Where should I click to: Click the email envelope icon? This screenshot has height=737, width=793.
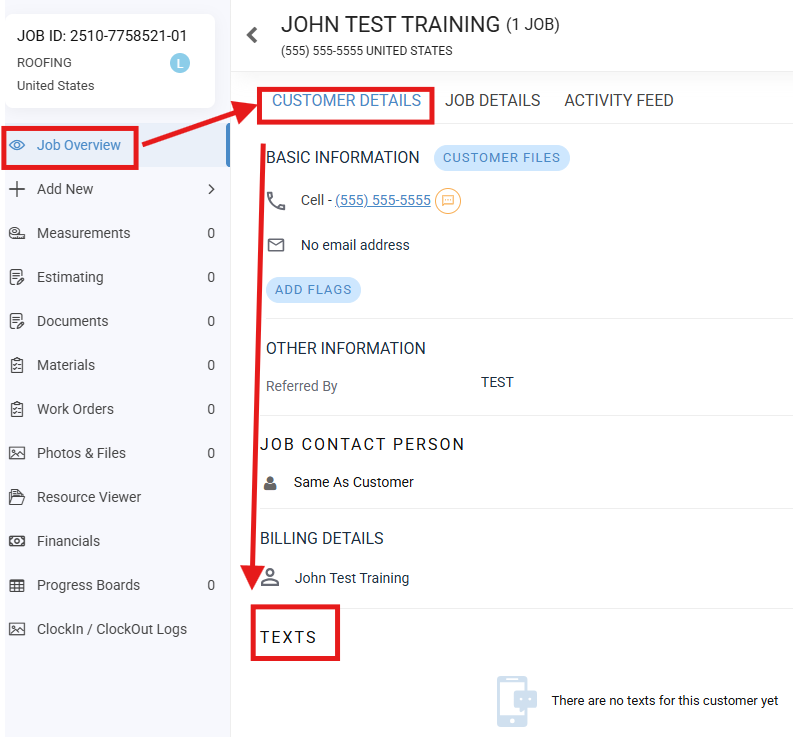point(276,245)
